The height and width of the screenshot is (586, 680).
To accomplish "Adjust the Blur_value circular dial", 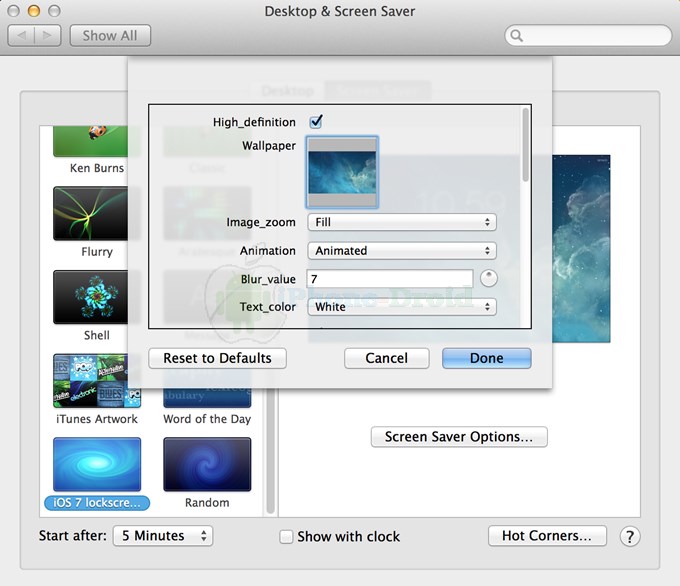I will [488, 279].
